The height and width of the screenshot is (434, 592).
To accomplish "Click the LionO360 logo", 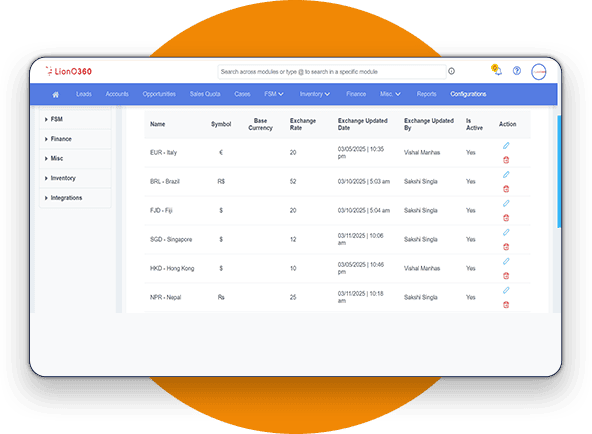I will [68, 71].
